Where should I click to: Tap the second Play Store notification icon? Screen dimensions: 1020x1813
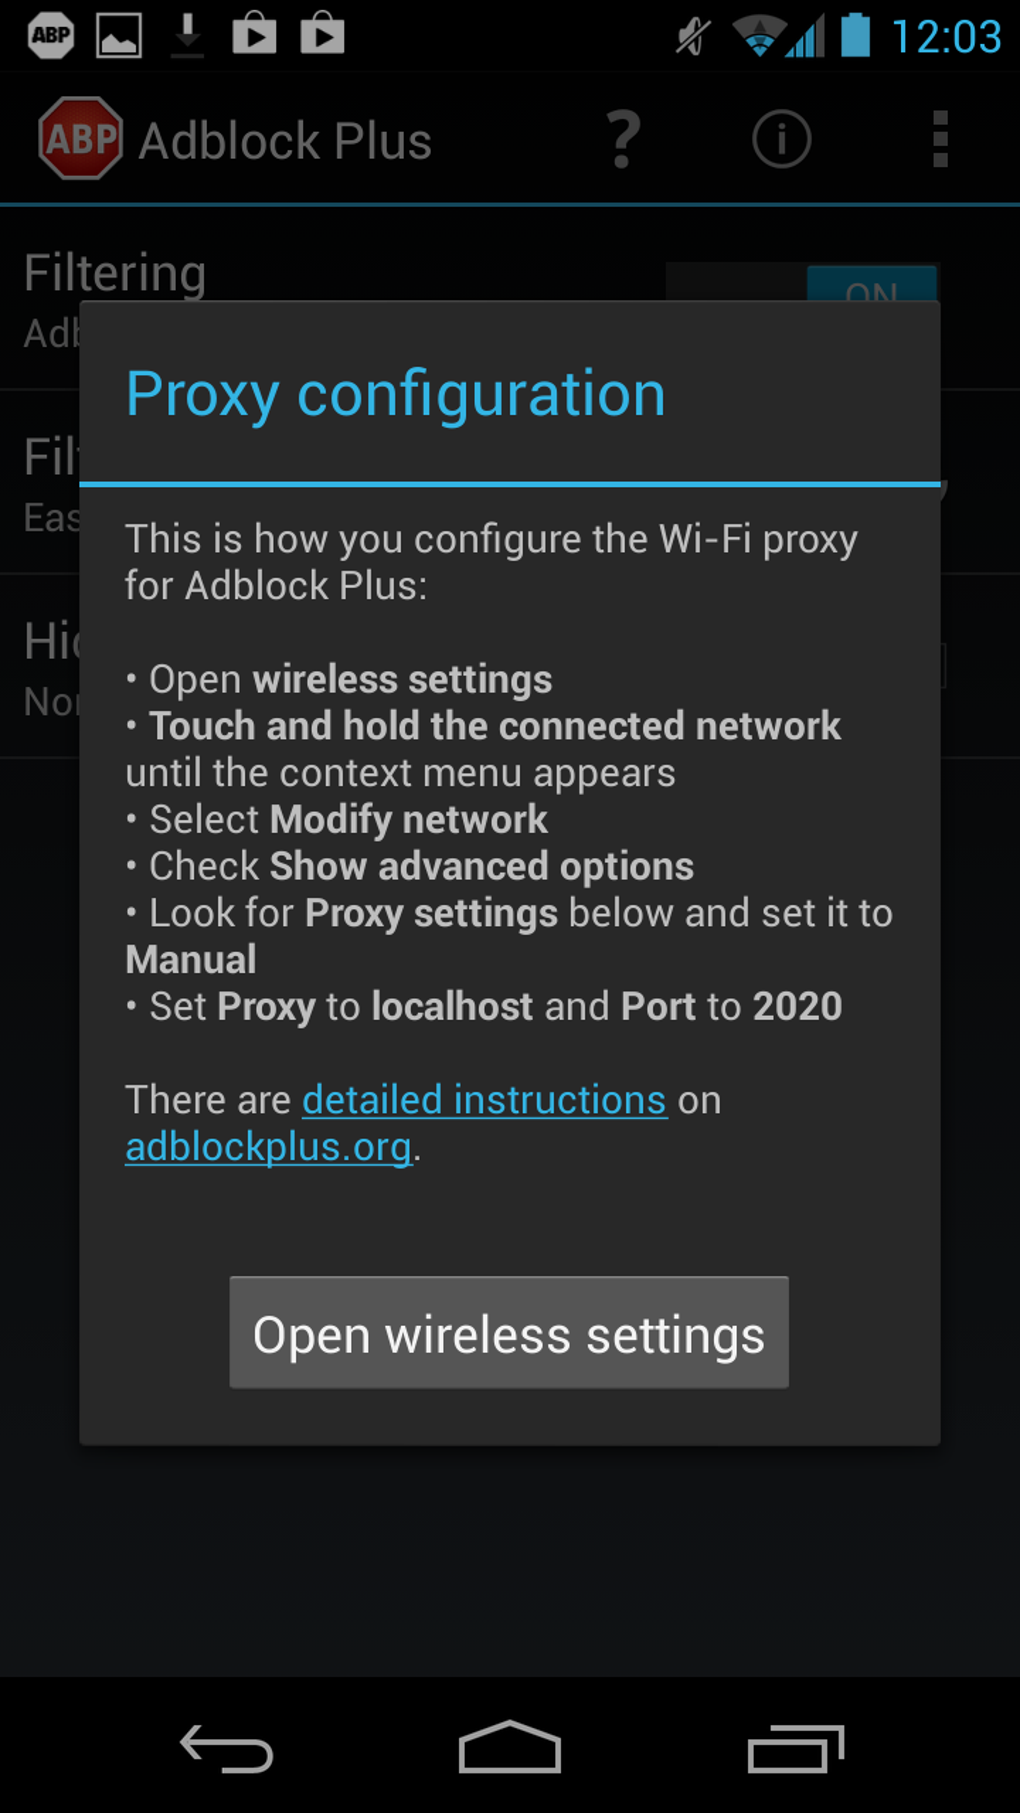click(322, 34)
